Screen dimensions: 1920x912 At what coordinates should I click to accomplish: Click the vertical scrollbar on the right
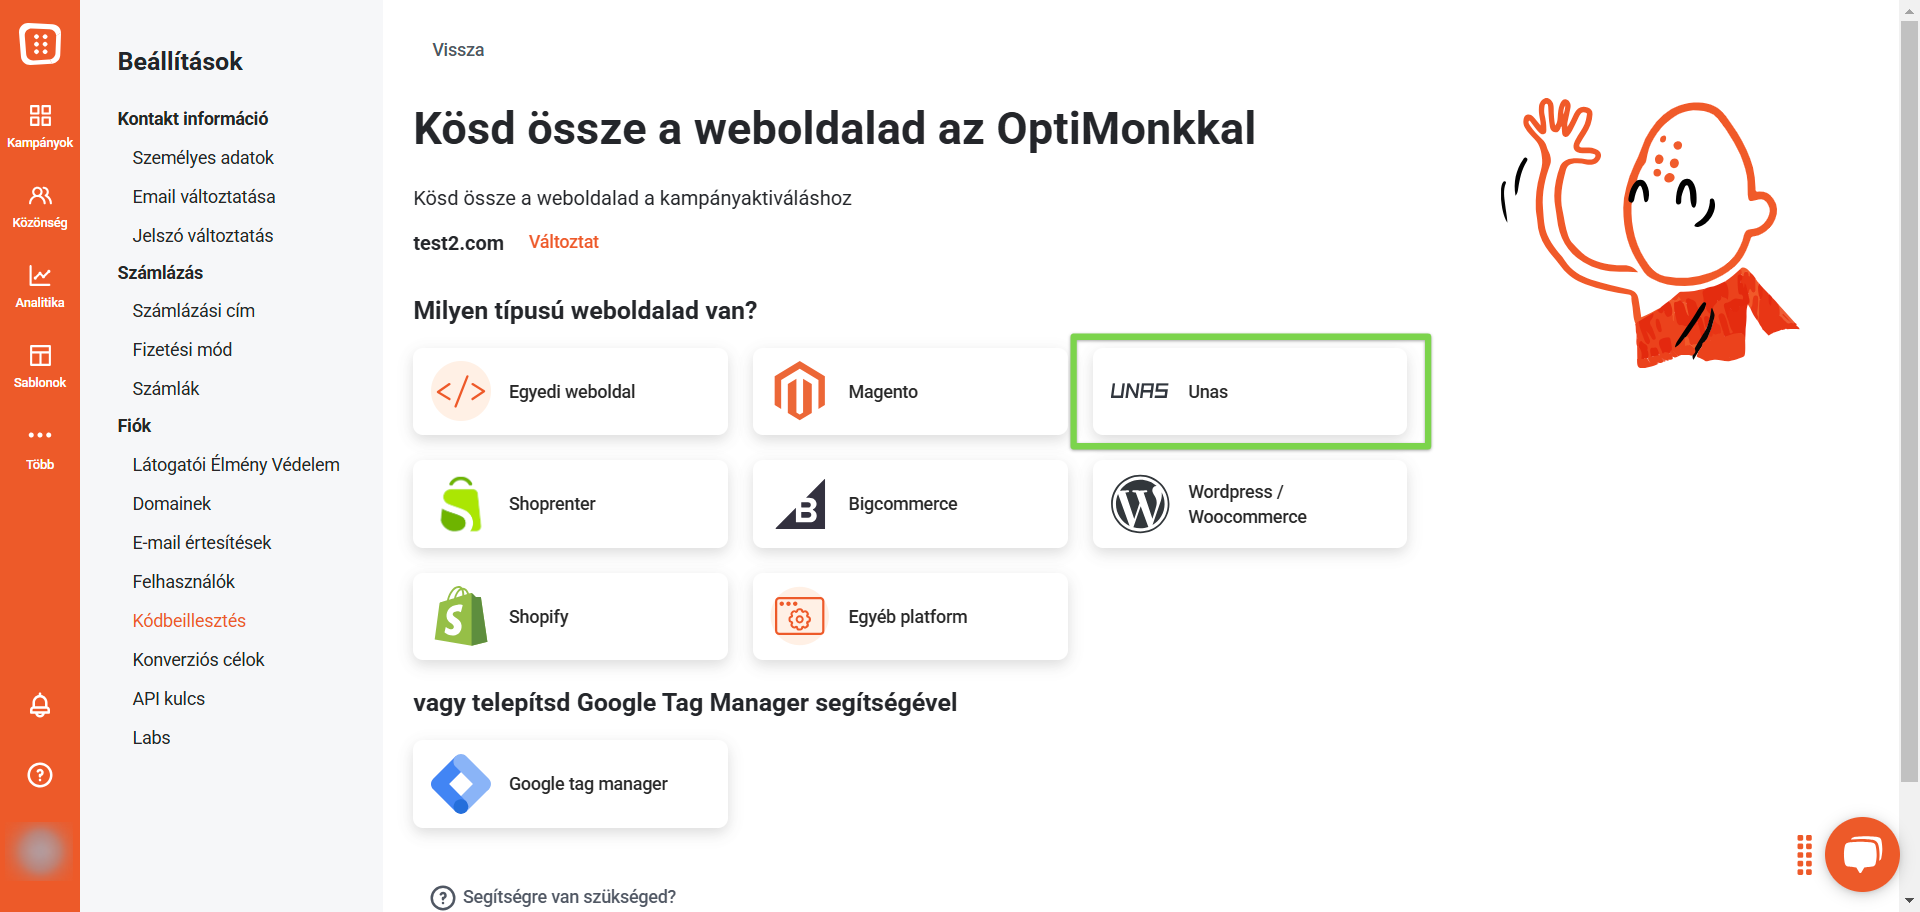pos(1909,400)
